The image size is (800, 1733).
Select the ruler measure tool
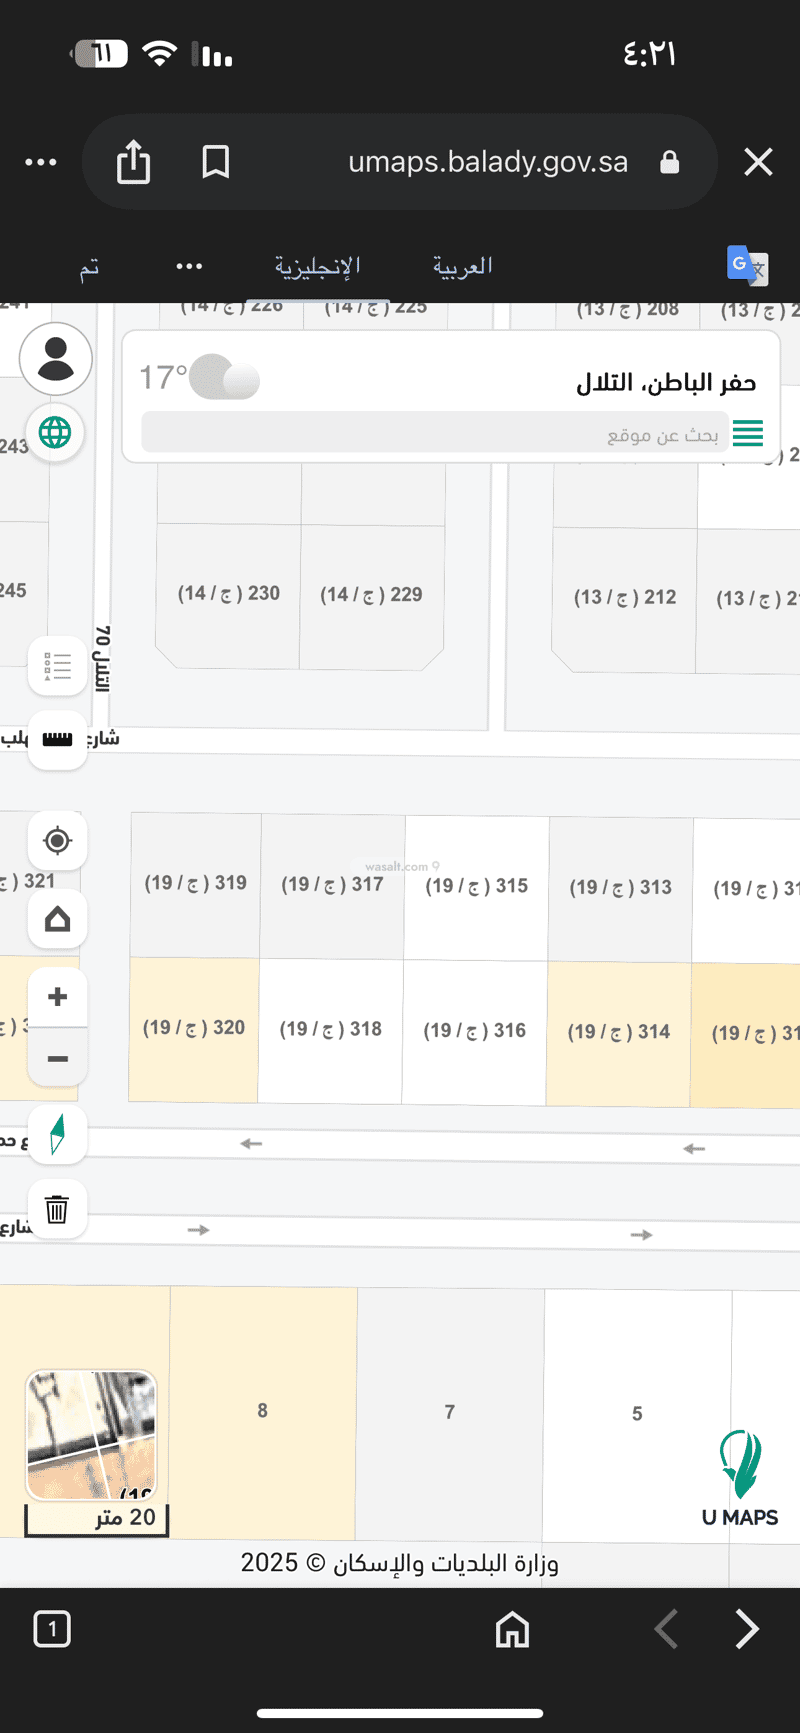click(x=57, y=740)
